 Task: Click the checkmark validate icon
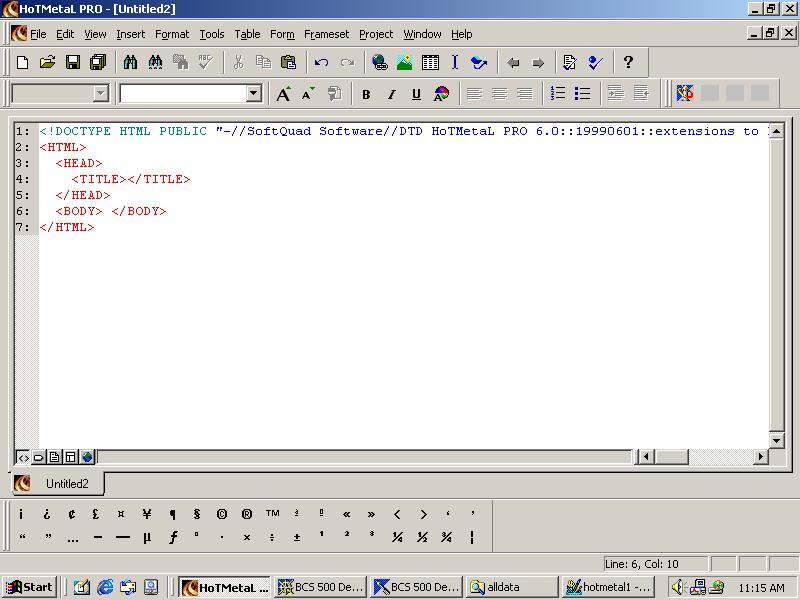pos(595,63)
